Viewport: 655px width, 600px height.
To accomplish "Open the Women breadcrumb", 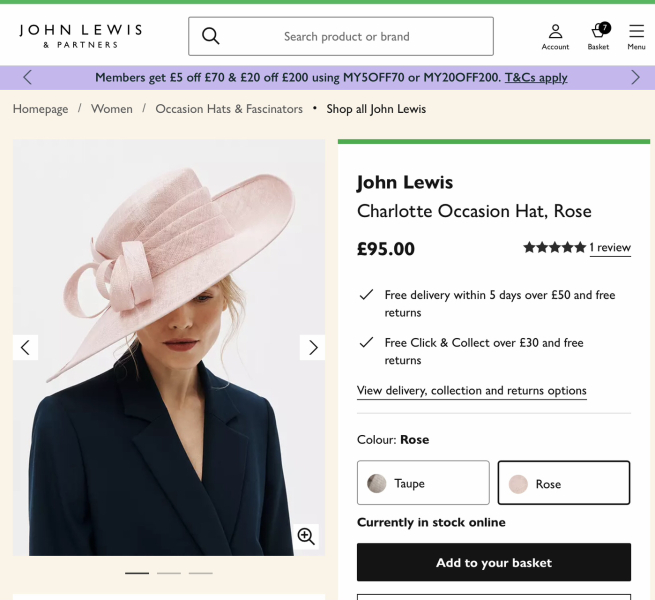I will 112,109.
